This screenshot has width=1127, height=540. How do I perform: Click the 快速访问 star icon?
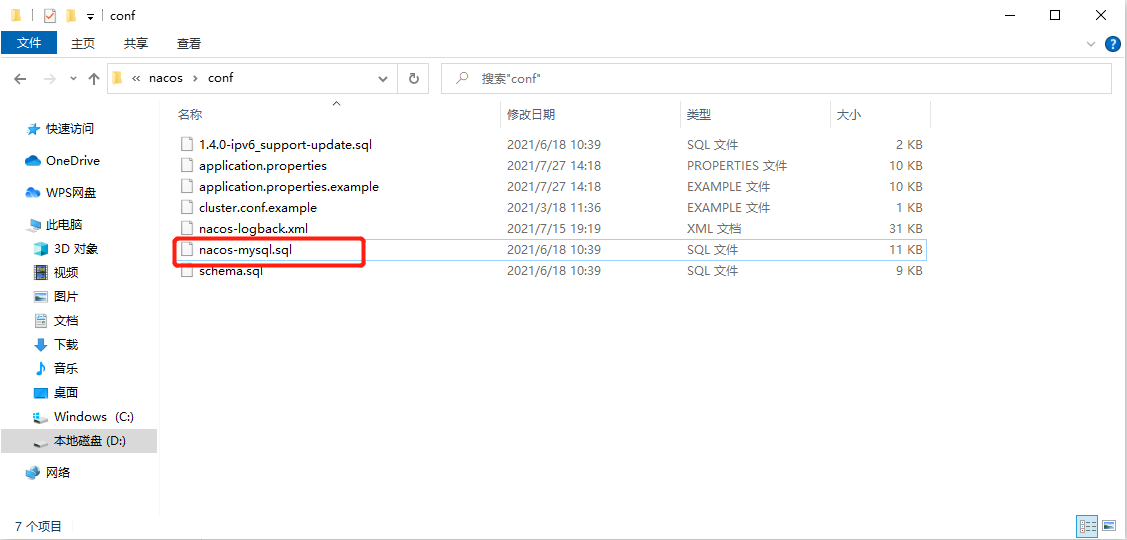pyautogui.click(x=32, y=129)
